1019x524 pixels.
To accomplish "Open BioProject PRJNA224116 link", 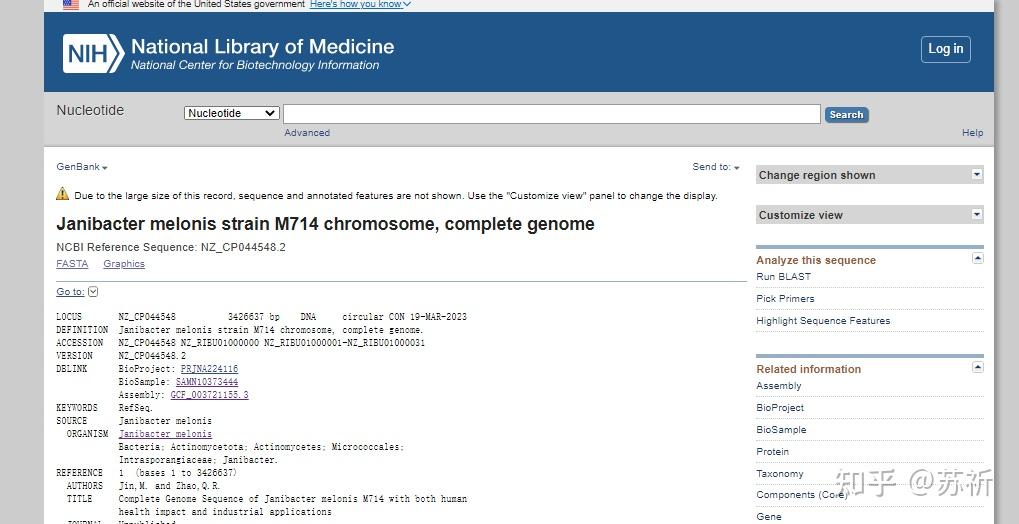I will coord(209,369).
